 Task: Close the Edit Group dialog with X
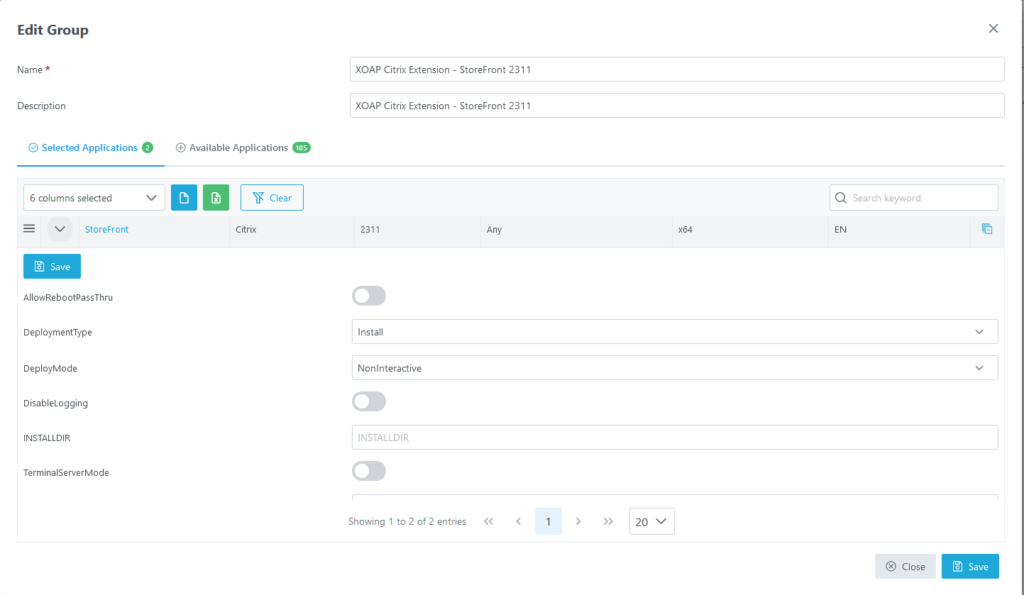(x=993, y=29)
